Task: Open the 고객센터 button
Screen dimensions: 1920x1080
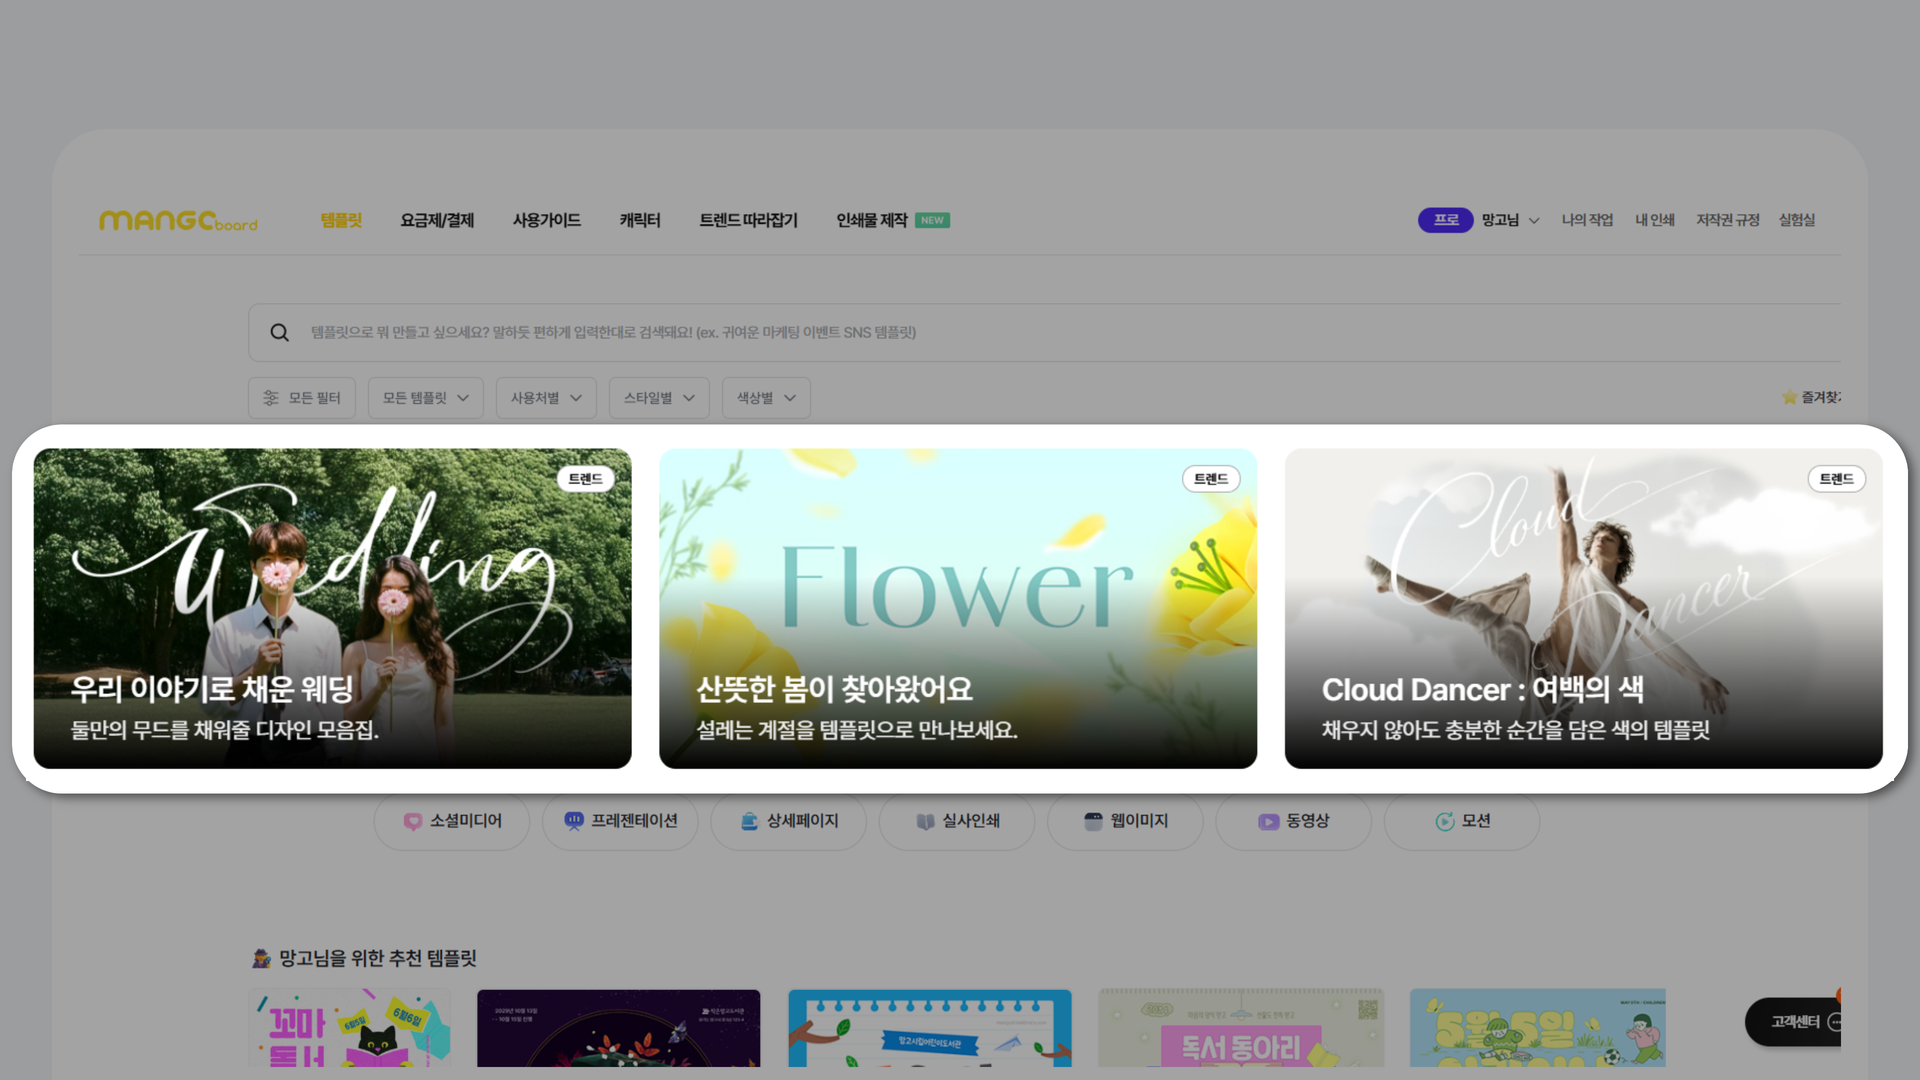Action: tap(1795, 1021)
